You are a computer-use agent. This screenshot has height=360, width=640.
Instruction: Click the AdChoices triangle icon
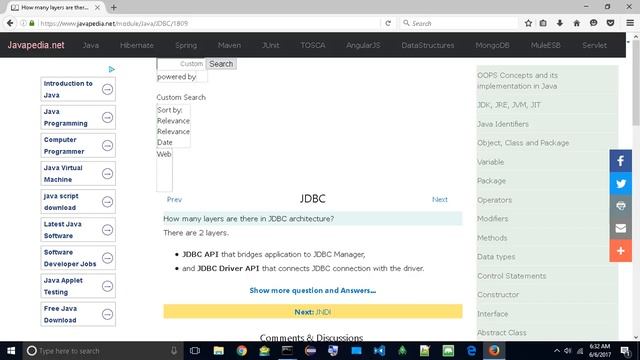[x=111, y=69]
